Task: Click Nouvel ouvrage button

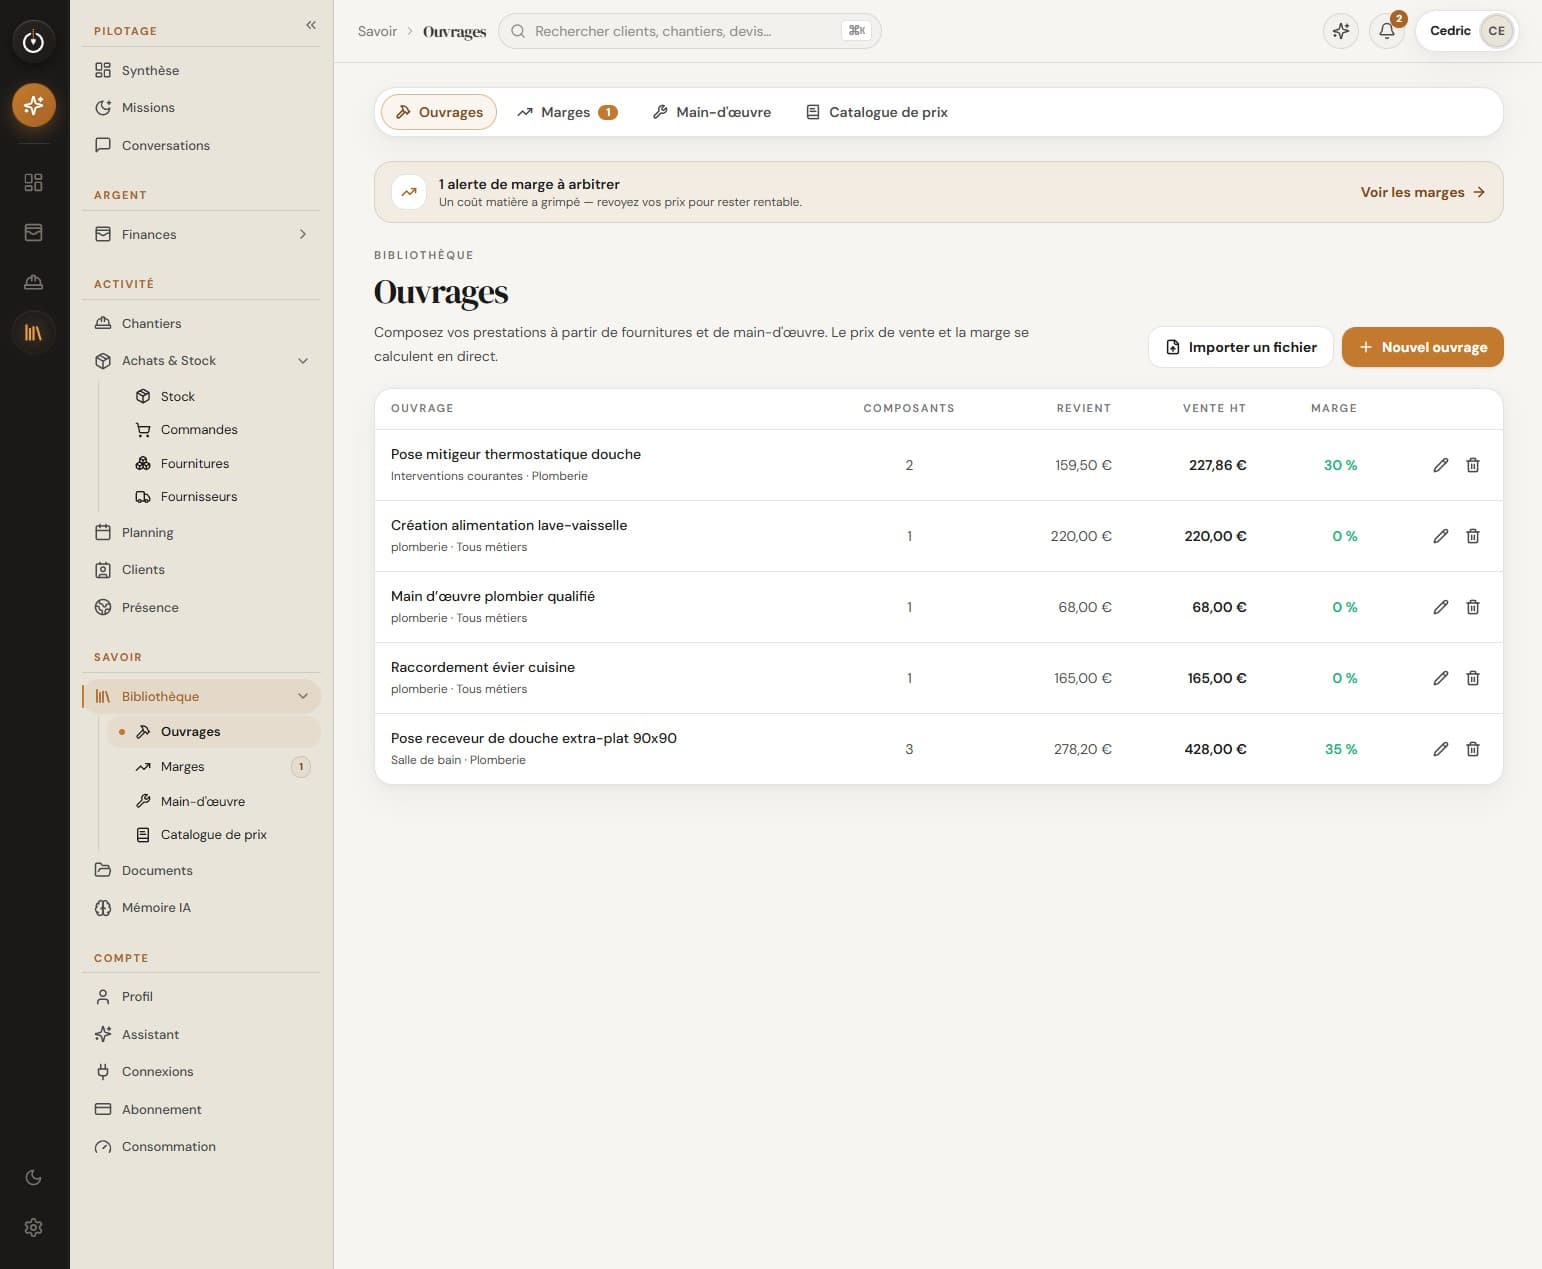Action: point(1422,347)
